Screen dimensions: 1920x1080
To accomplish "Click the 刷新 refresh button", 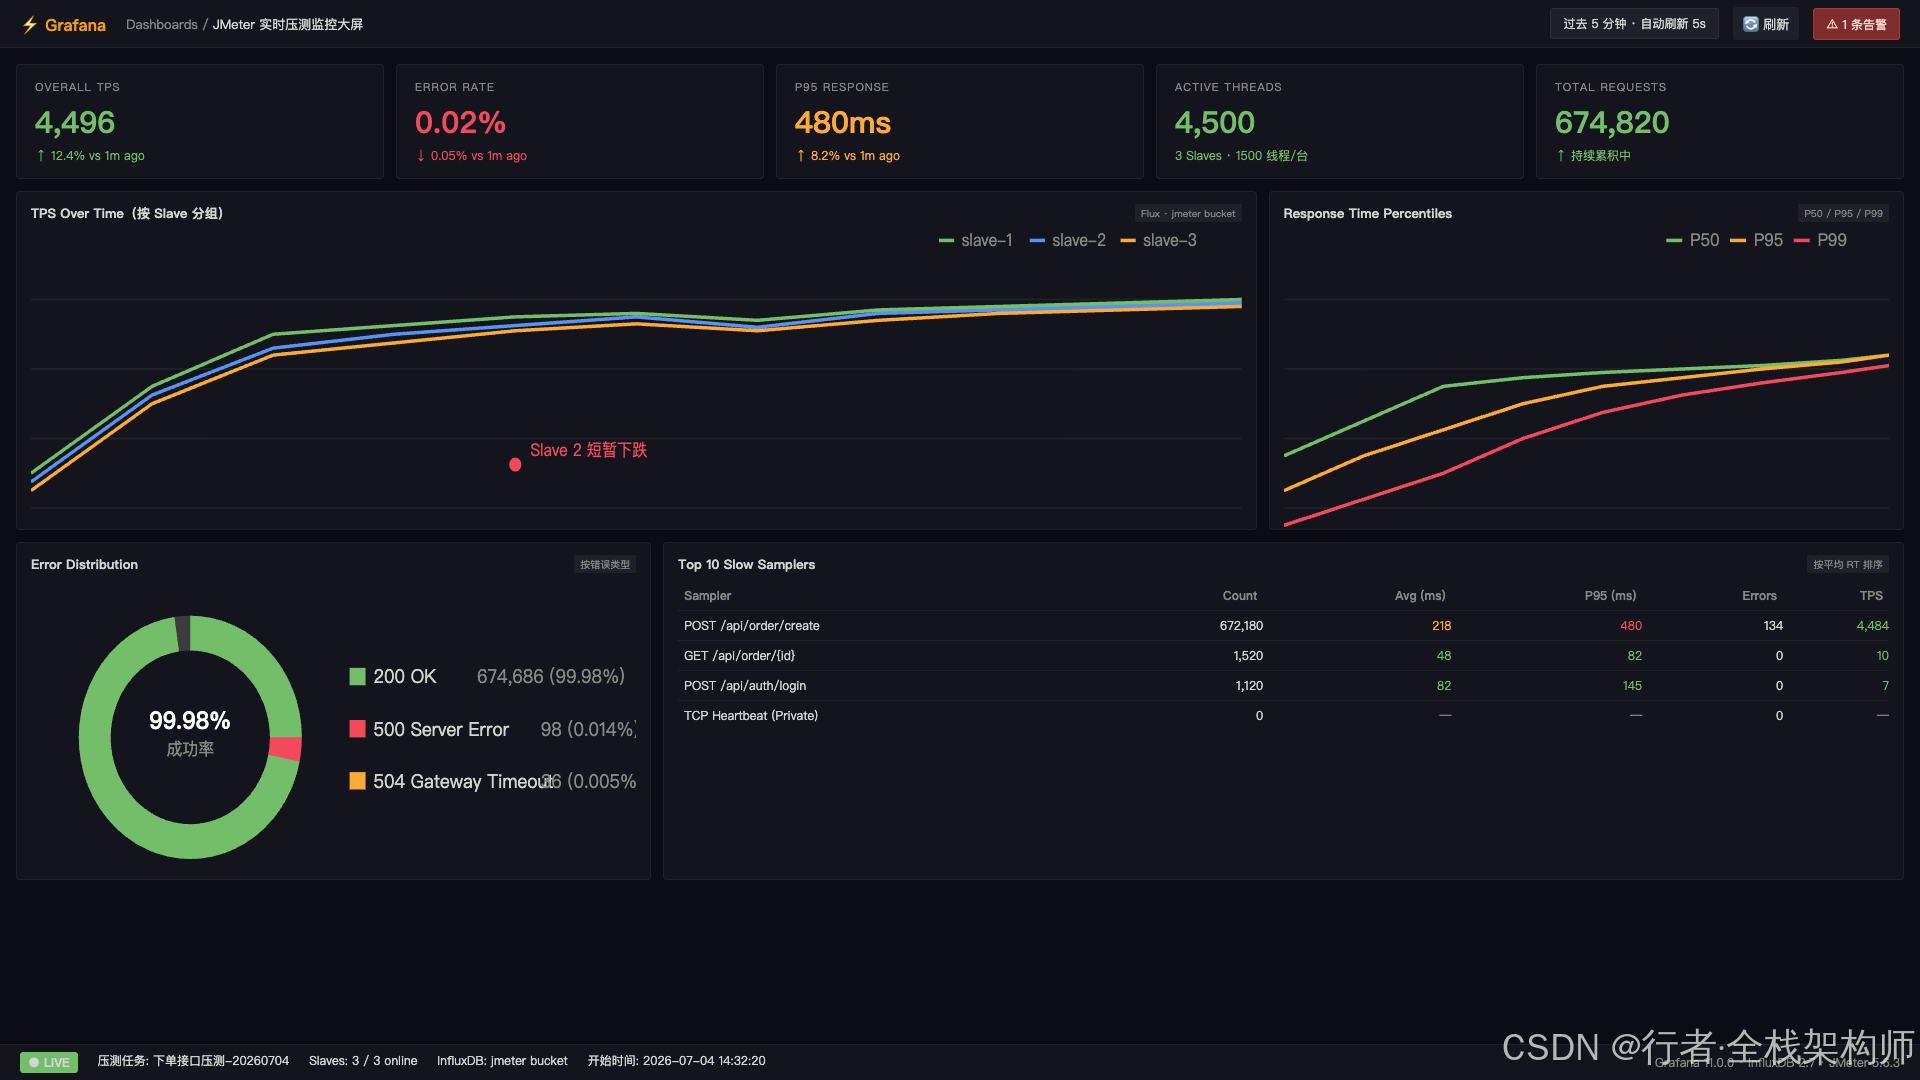I will [x=1766, y=24].
